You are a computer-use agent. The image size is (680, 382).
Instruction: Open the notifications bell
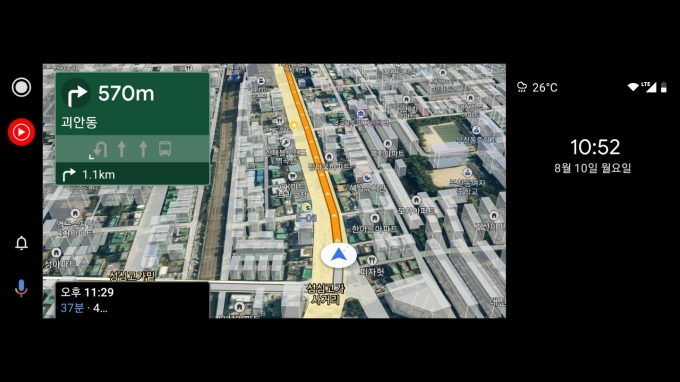tap(21, 243)
